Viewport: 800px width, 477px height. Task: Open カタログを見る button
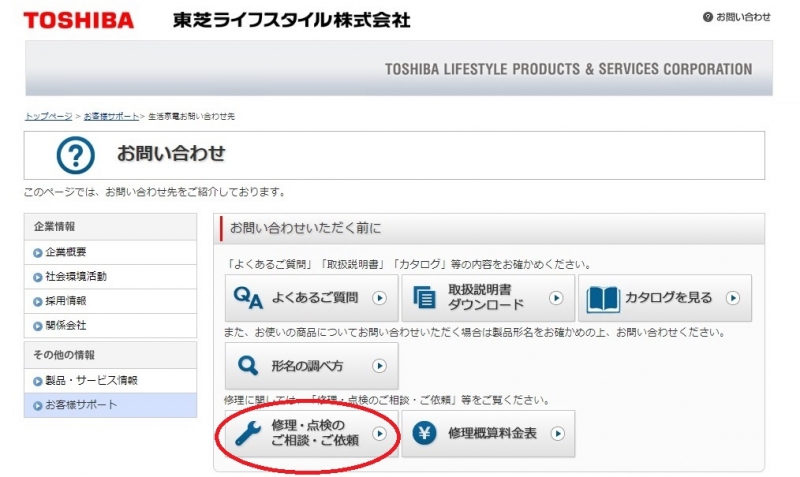[x=665, y=298]
